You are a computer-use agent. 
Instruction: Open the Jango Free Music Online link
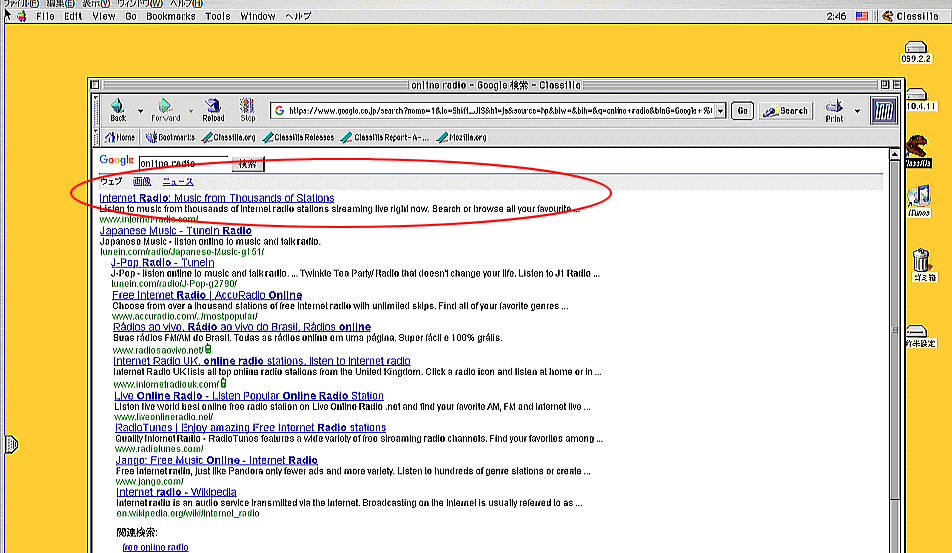(217, 461)
